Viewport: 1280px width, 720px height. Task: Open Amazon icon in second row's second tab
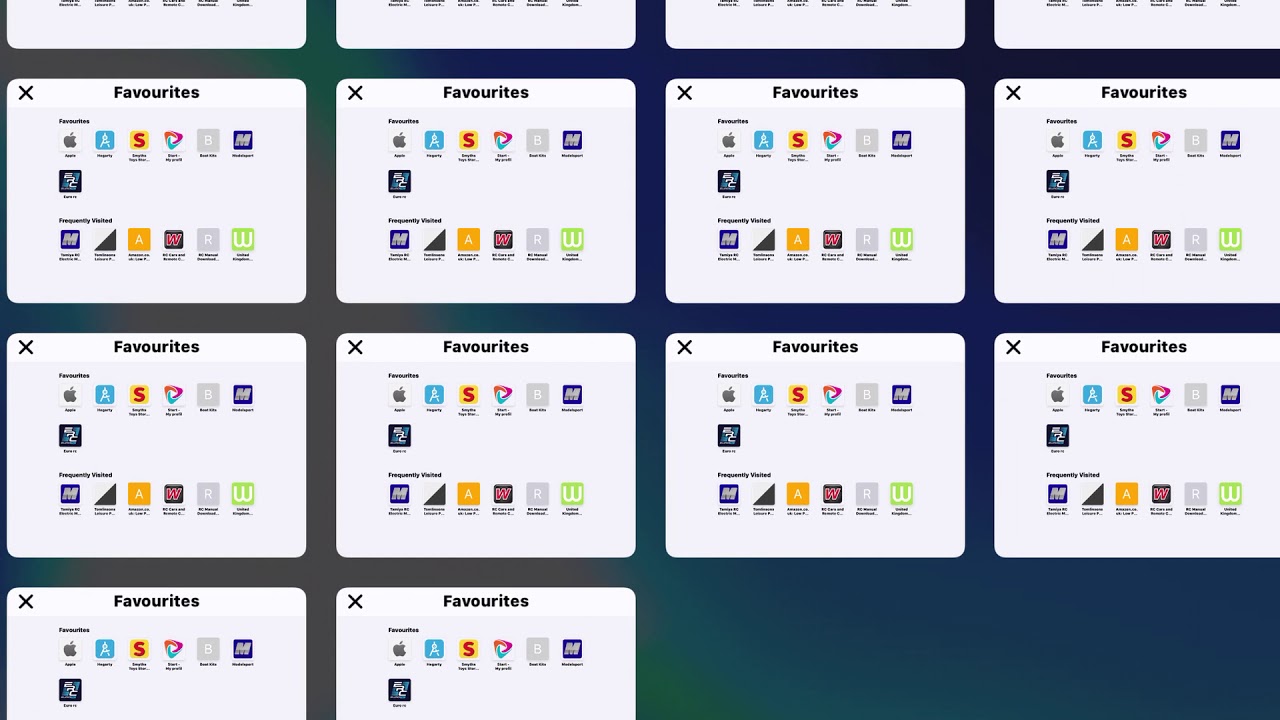click(x=468, y=239)
